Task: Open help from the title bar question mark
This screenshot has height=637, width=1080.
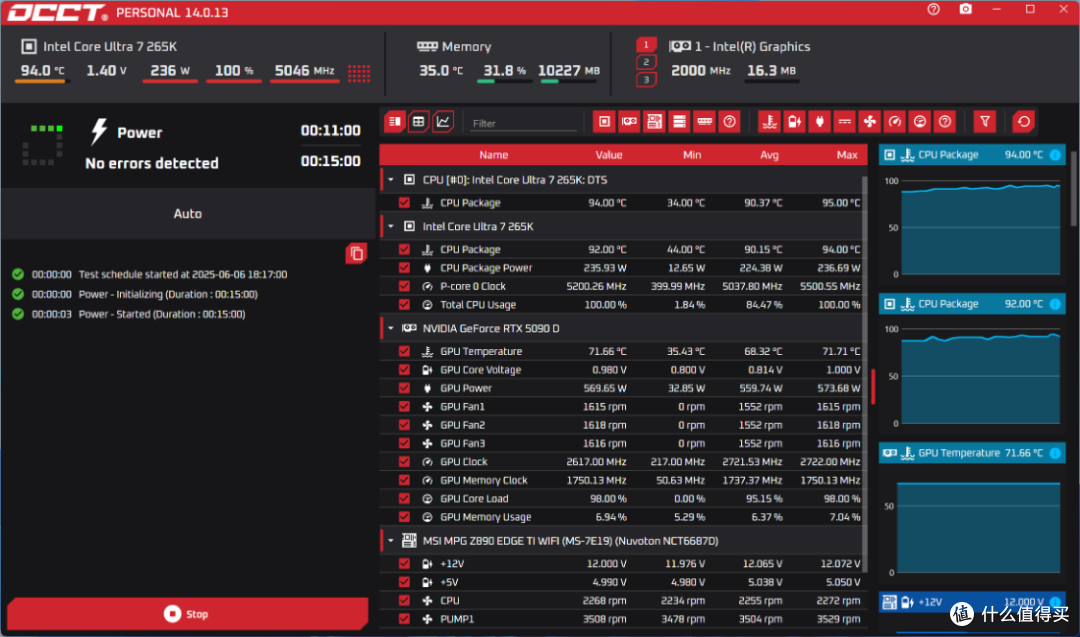Action: tap(933, 10)
